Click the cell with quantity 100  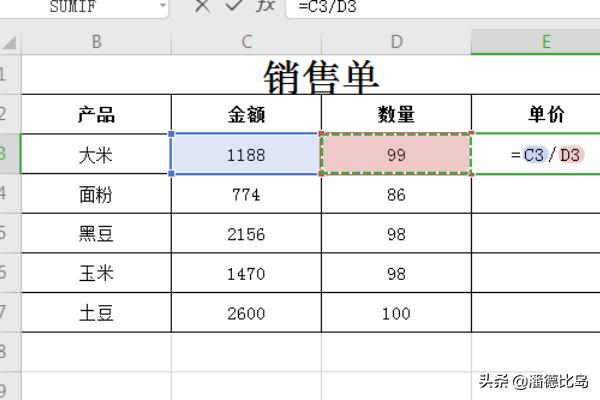[x=397, y=313]
